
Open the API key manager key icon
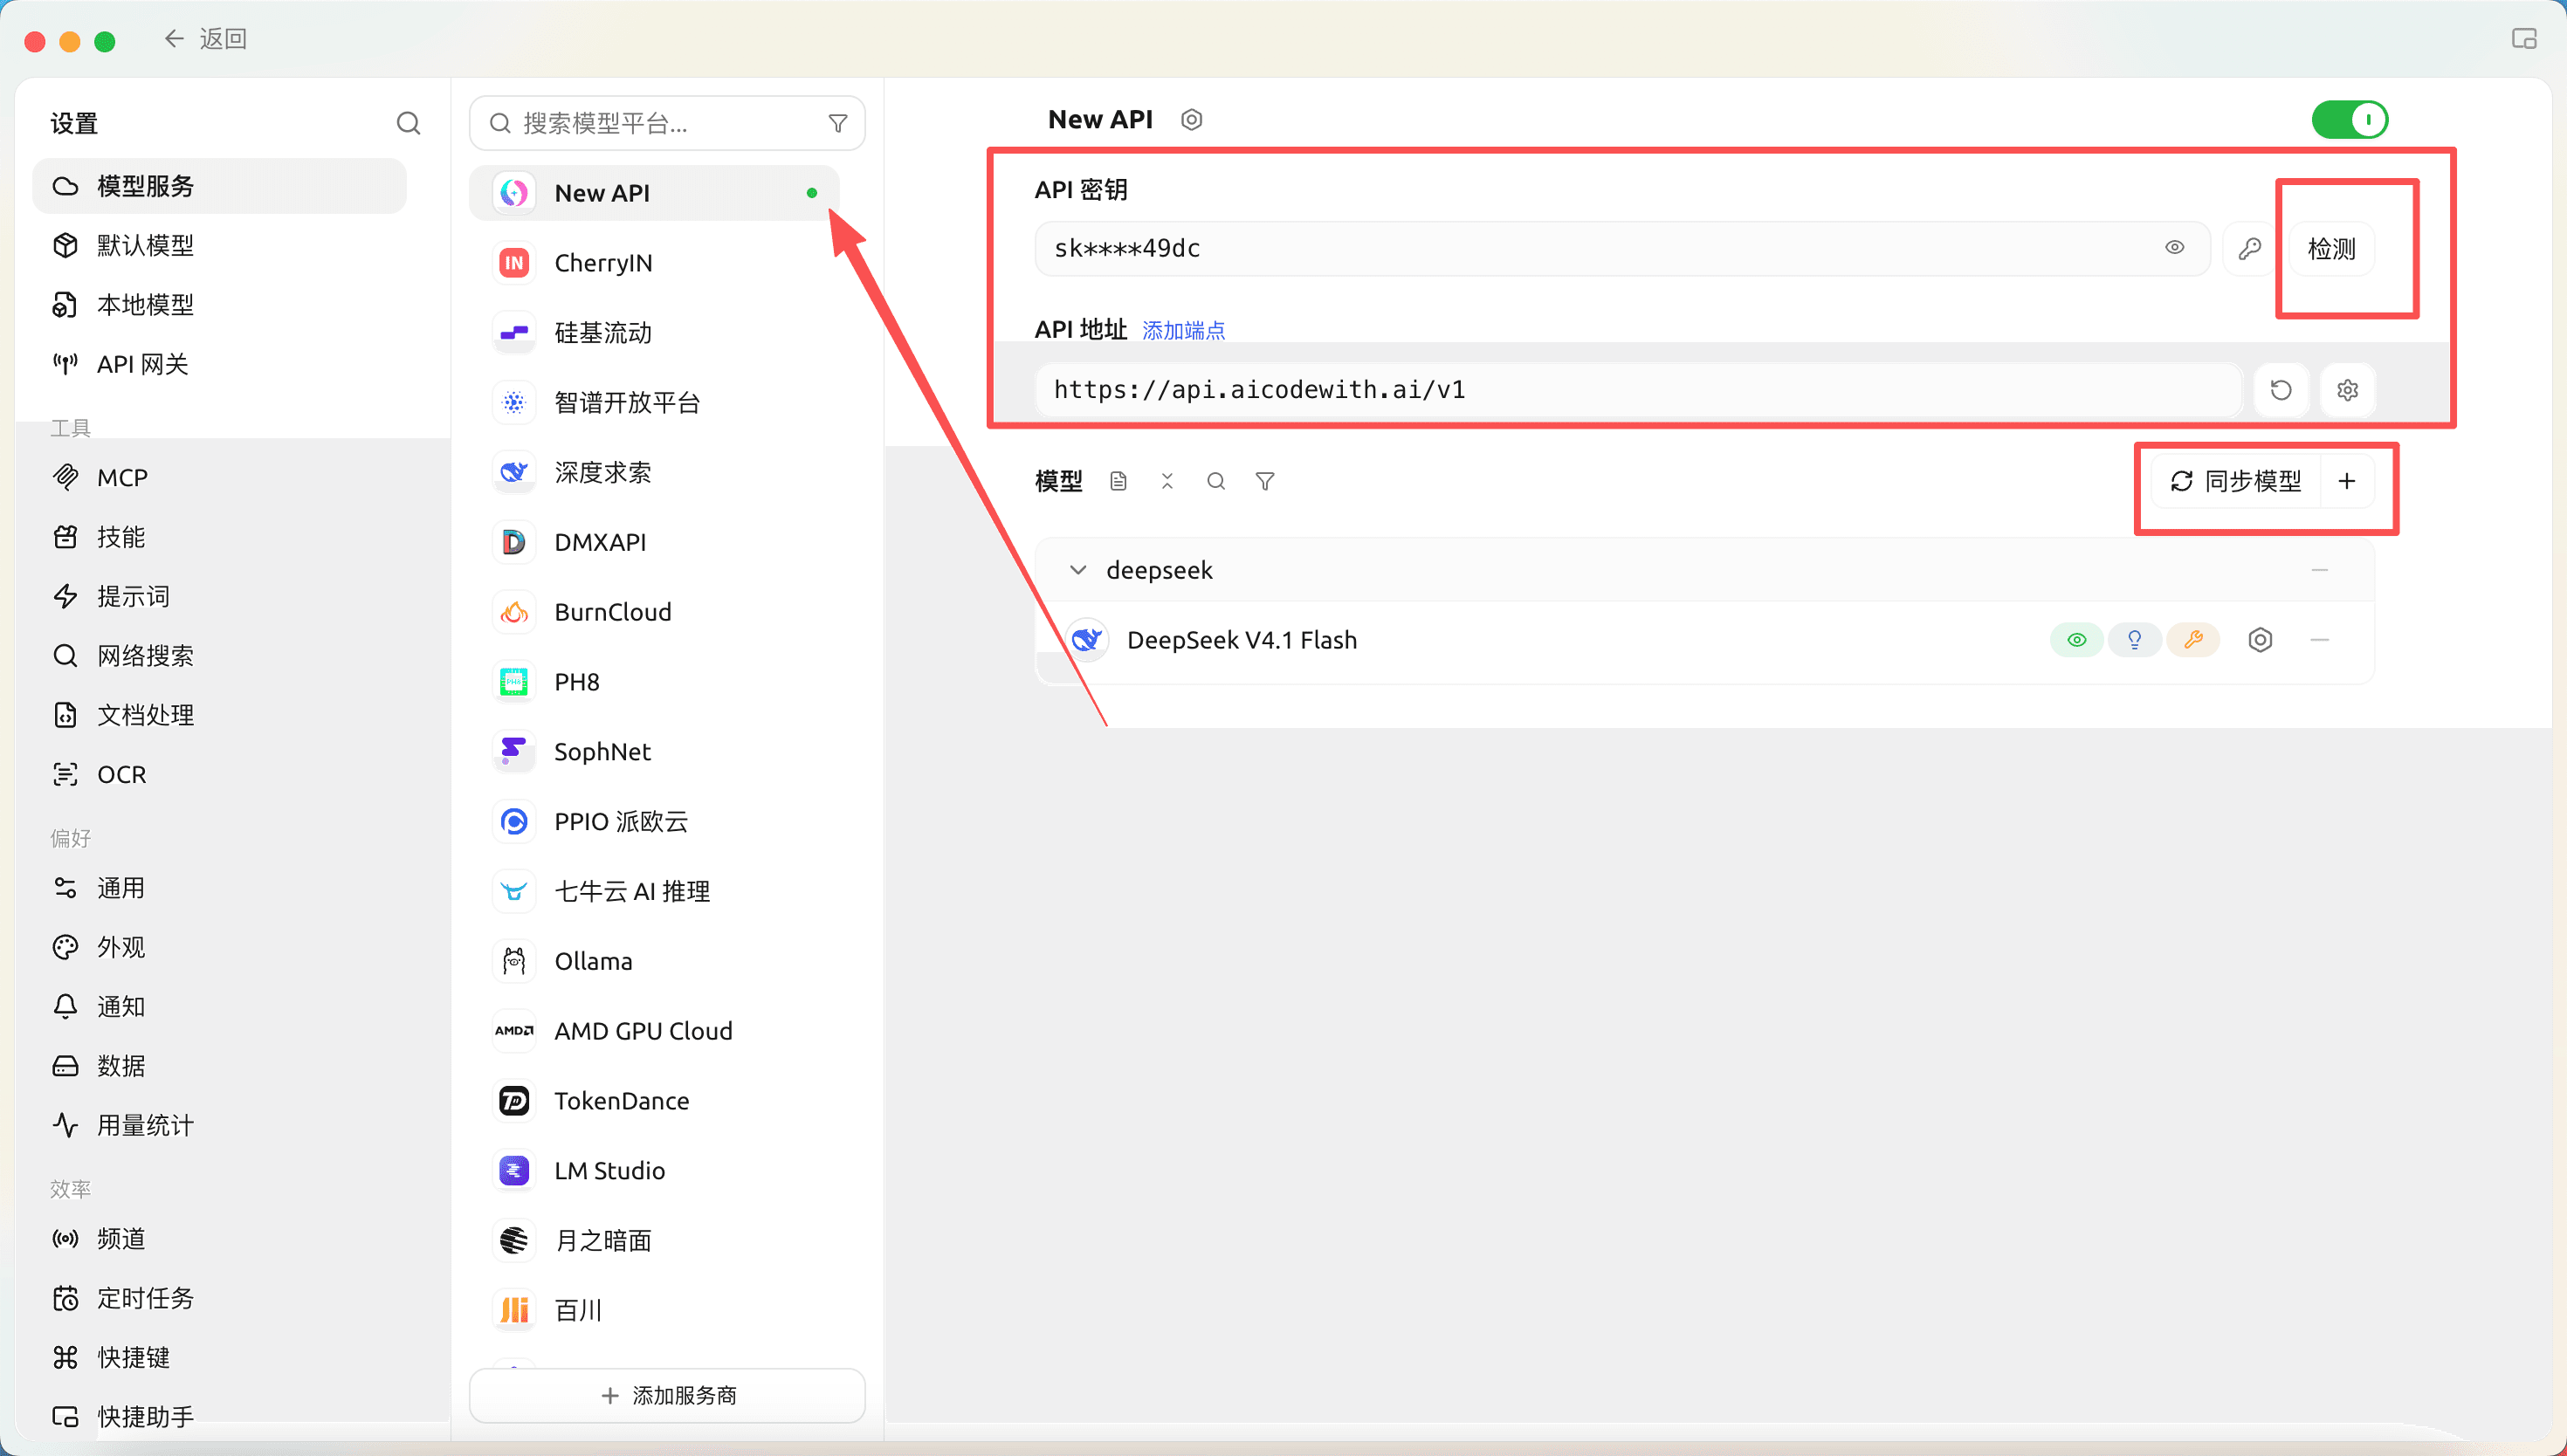[2249, 249]
